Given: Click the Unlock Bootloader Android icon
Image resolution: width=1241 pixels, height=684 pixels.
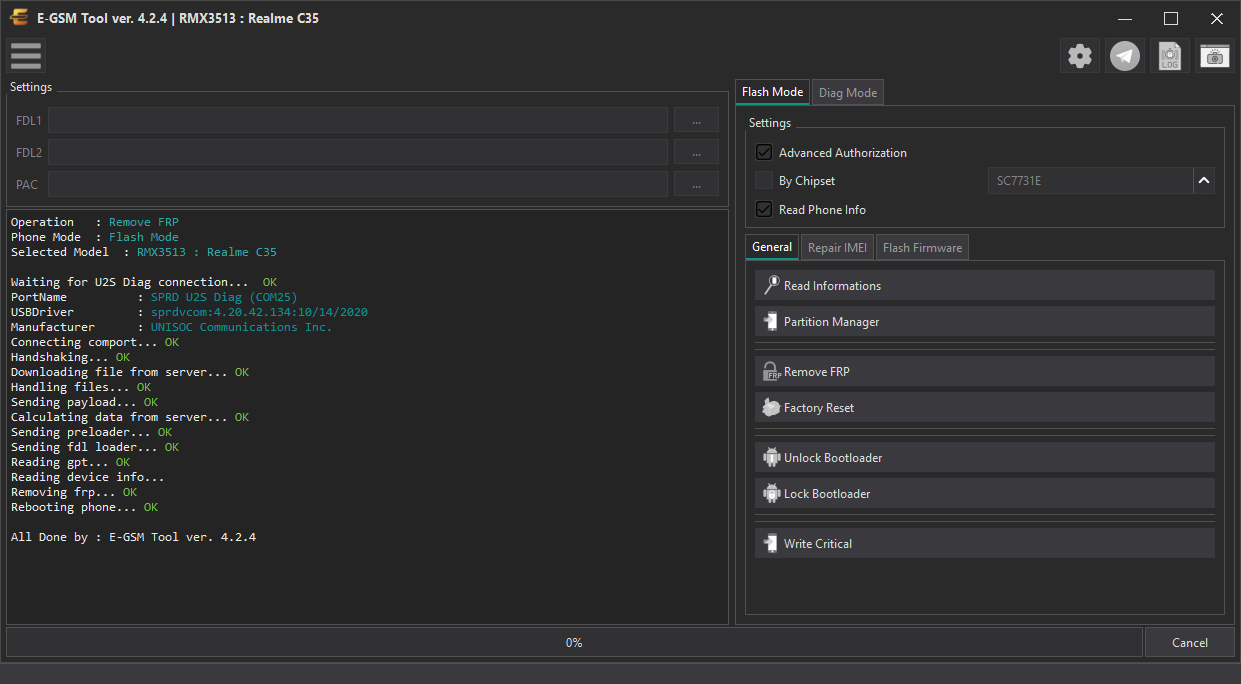Looking at the screenshot, I should (771, 457).
